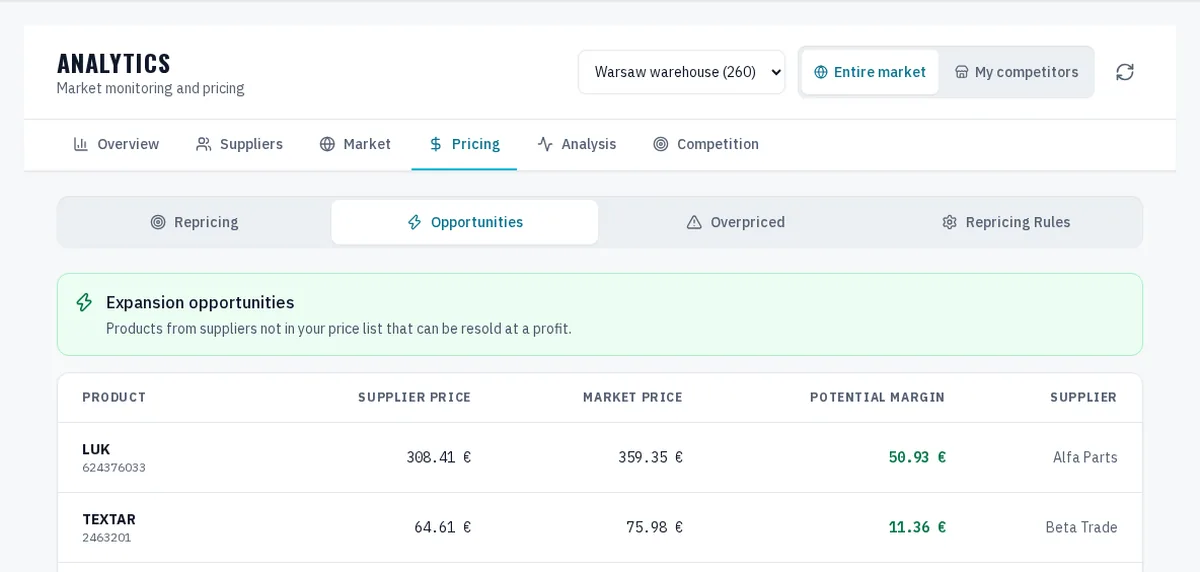Click supplier Alfa Parts
1200x572 pixels.
tap(1085, 457)
